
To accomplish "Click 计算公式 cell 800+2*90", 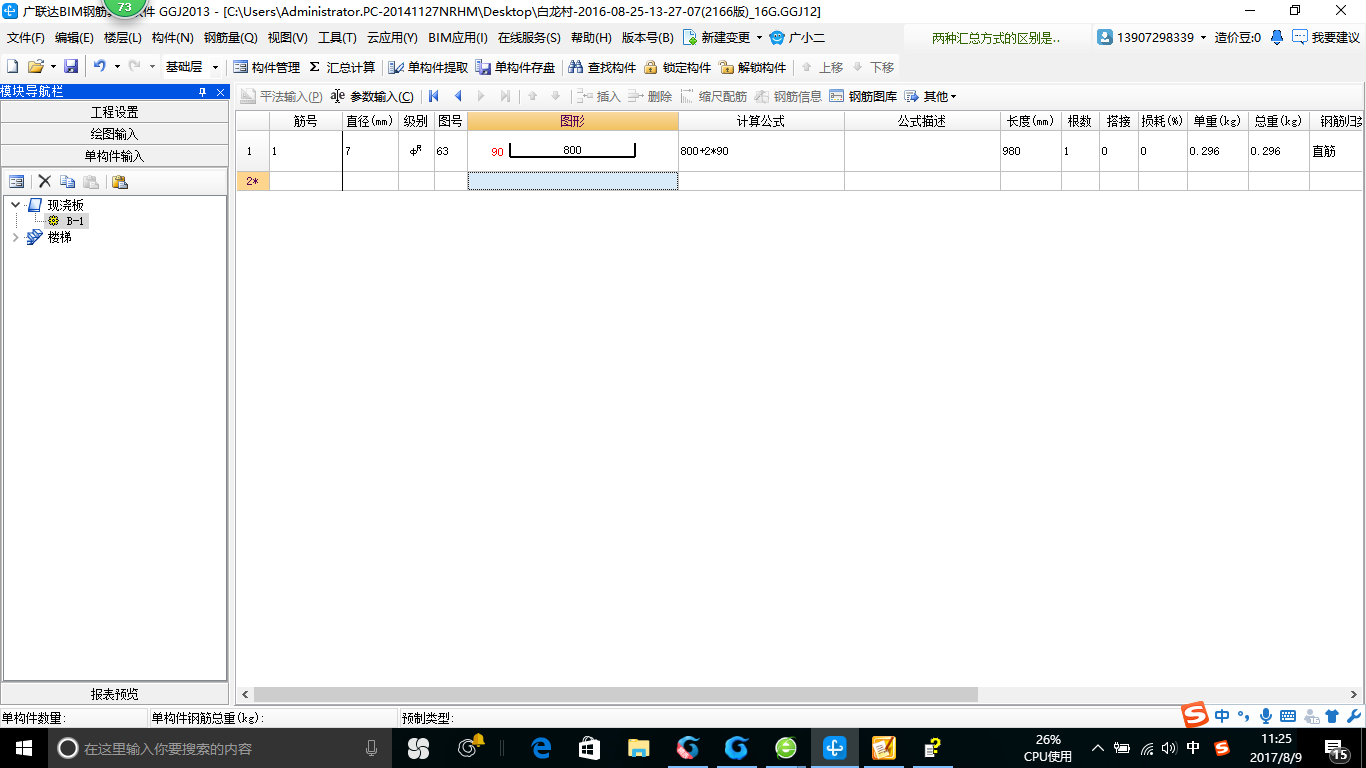I will 761,151.
